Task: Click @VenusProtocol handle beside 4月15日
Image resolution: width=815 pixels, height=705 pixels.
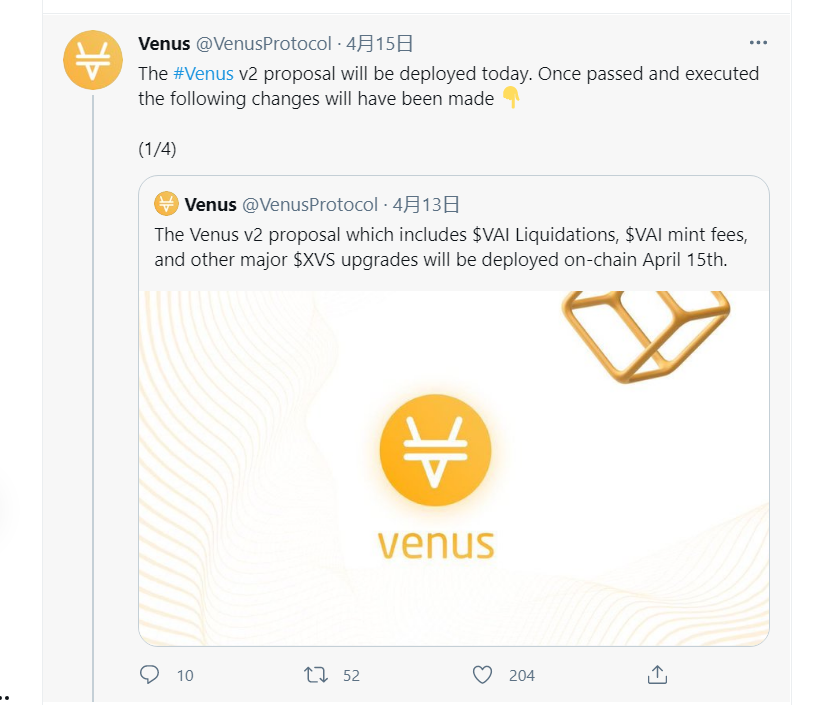Action: coord(264,44)
